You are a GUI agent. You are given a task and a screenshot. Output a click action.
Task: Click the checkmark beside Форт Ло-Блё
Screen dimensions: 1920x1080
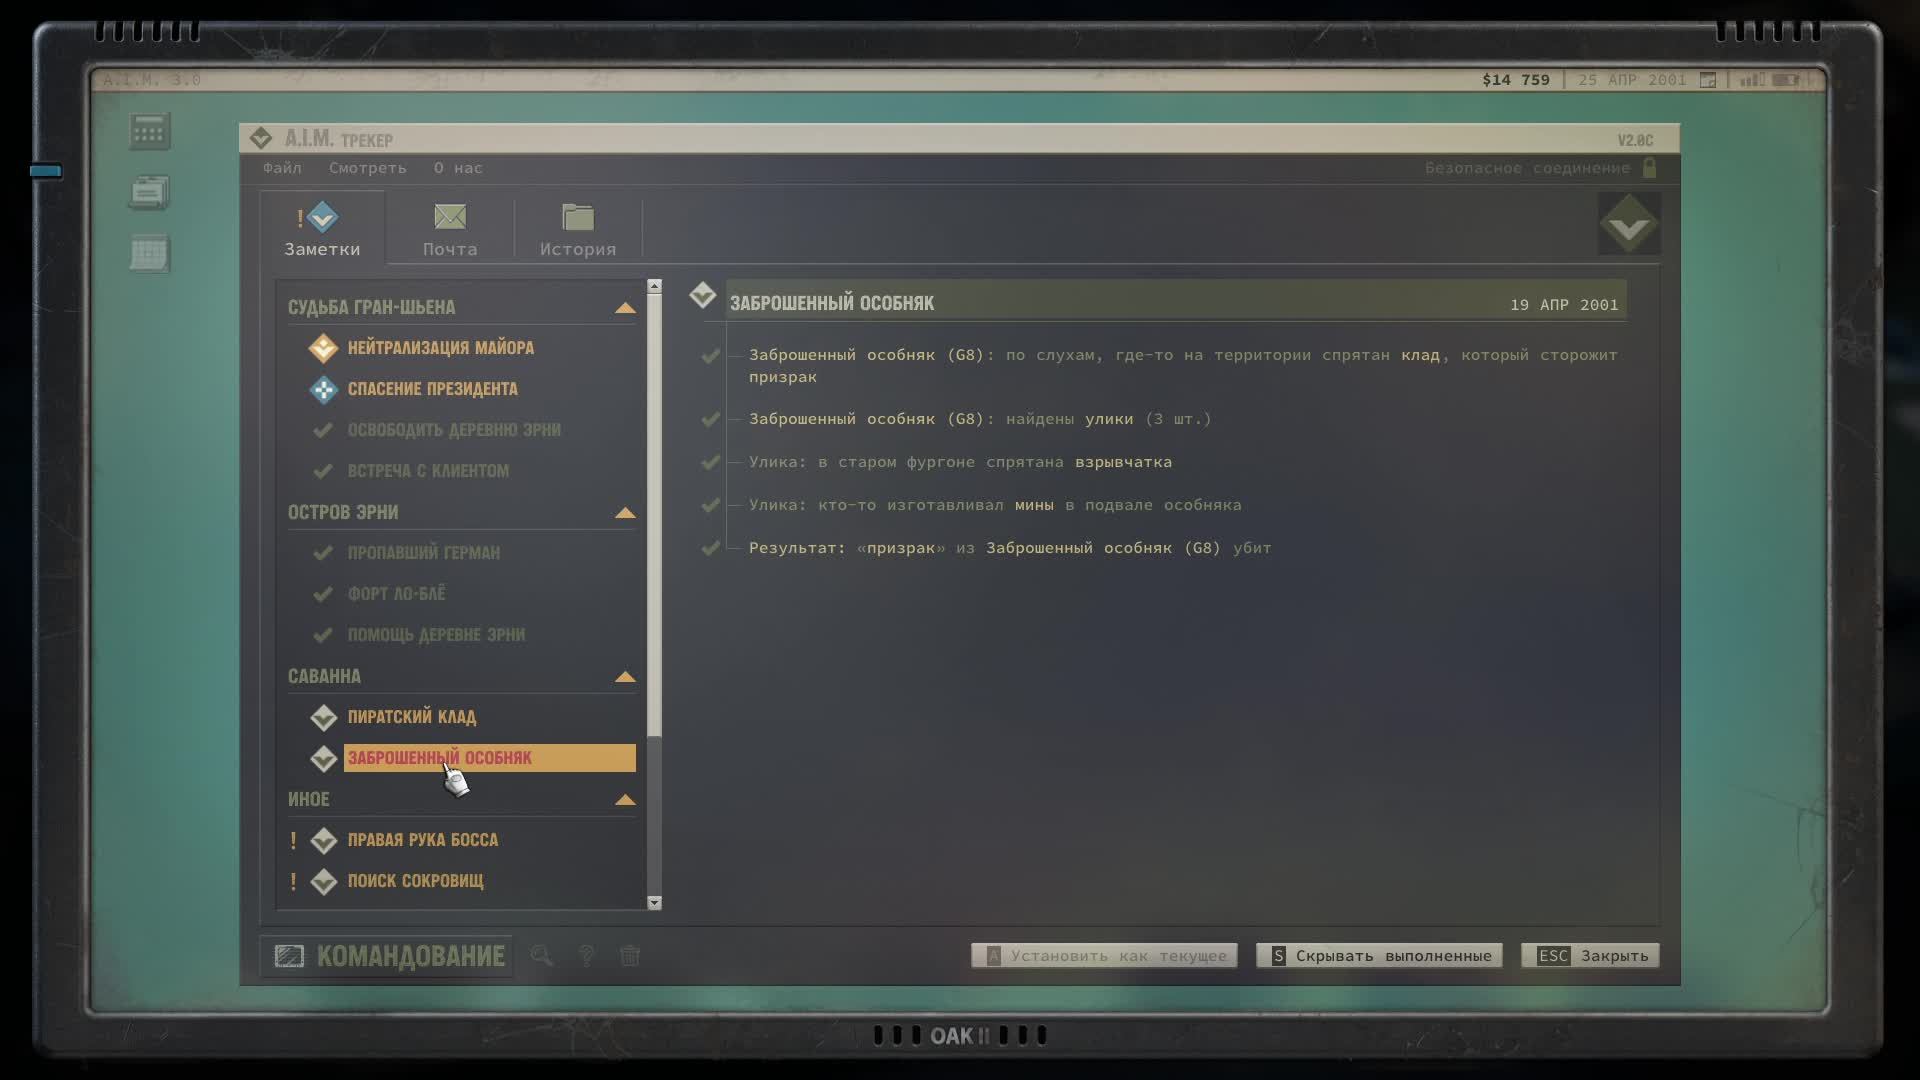pos(322,594)
